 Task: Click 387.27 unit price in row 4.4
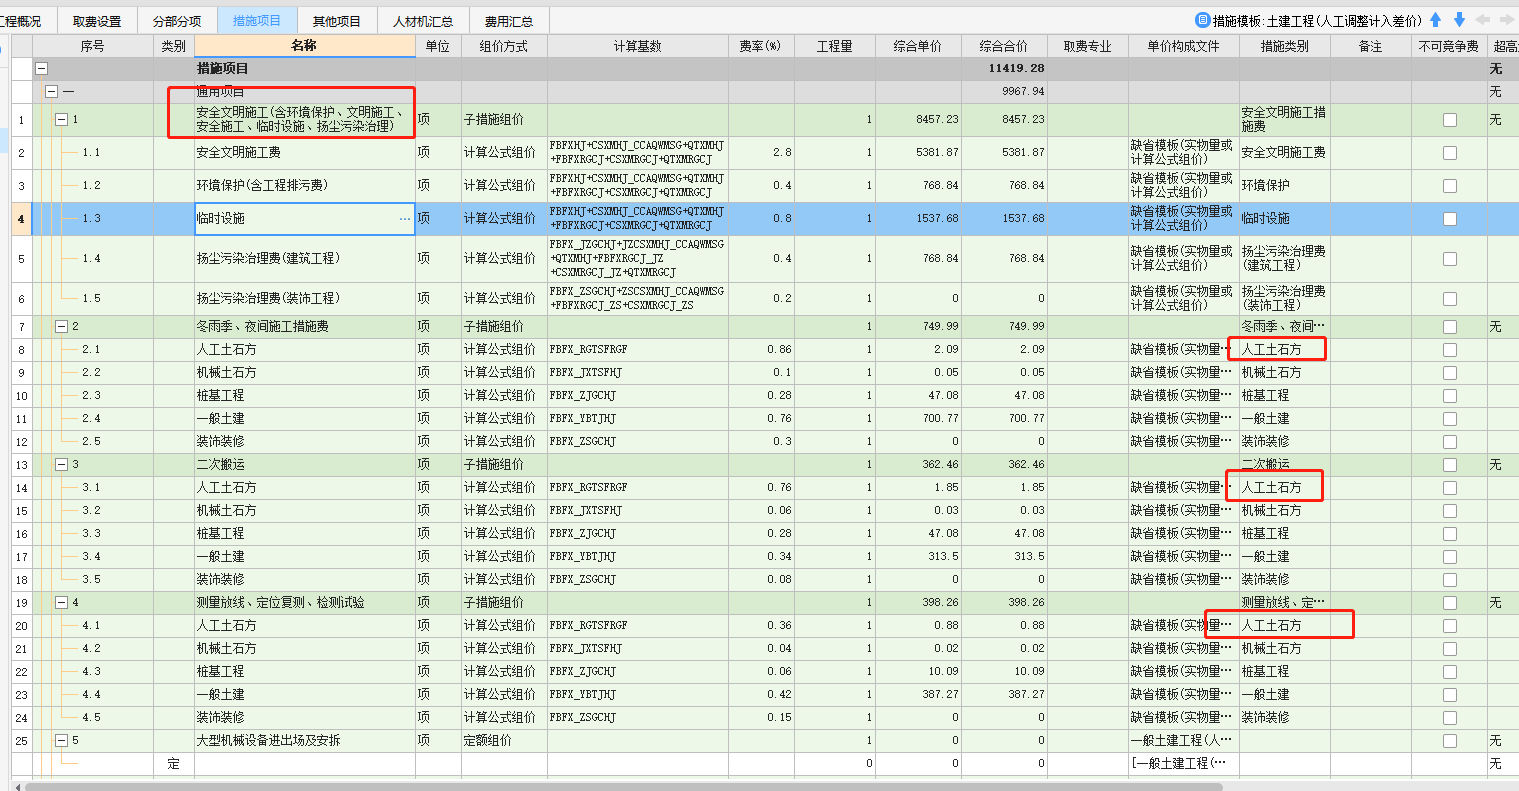pos(919,695)
